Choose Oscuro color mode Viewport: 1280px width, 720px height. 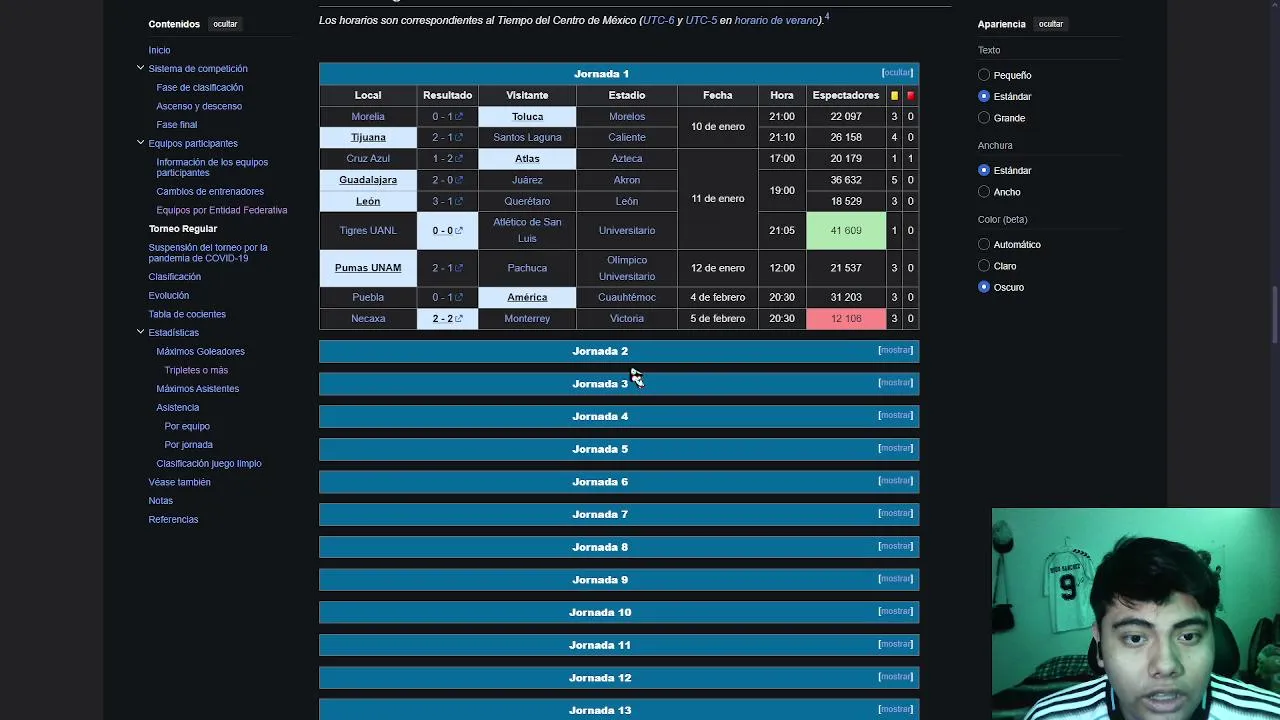click(984, 287)
